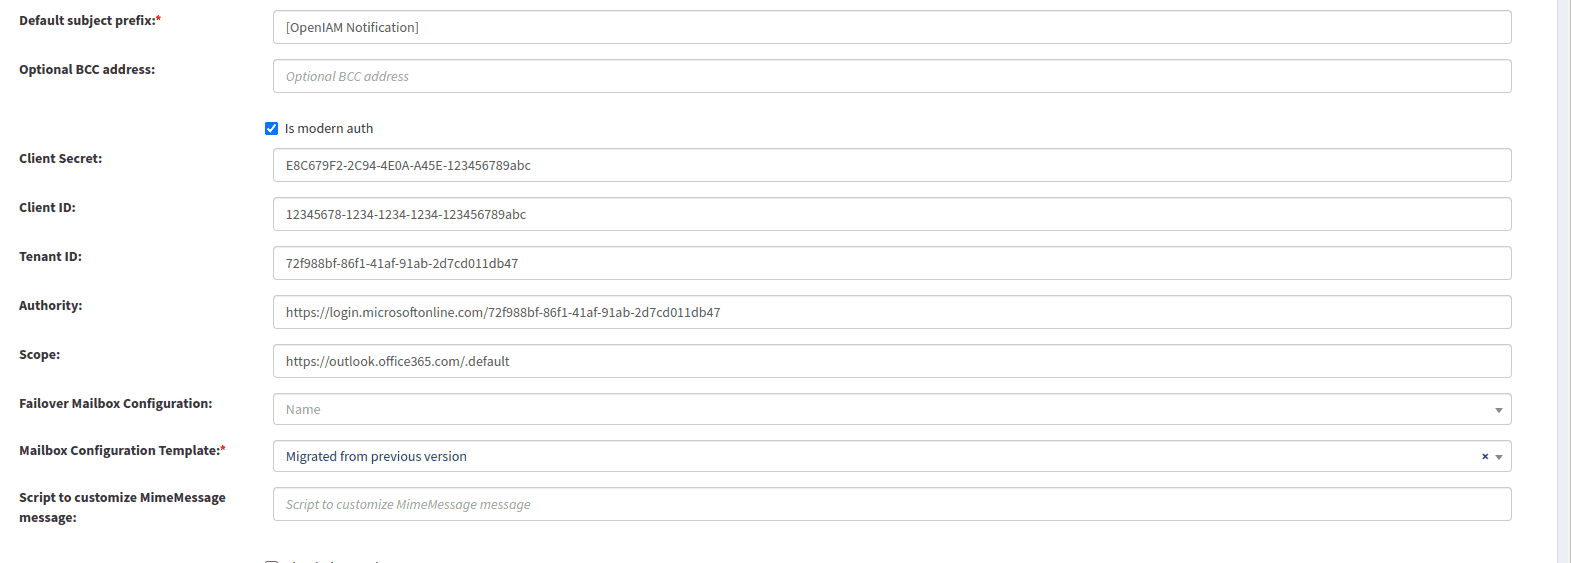Expand the Mailbox Configuration Template arrow
This screenshot has height=563, width=1571.
point(1499,457)
